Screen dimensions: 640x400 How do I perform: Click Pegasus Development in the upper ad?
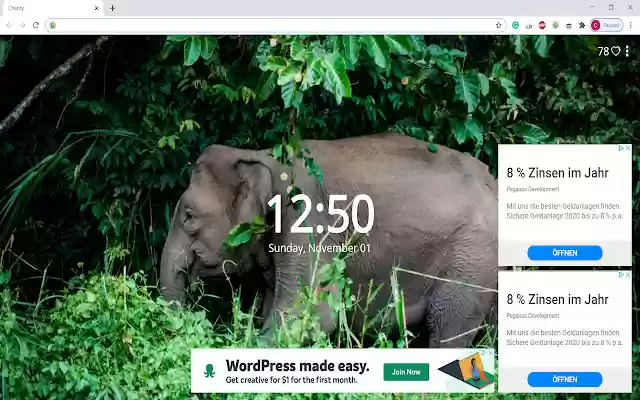point(533,189)
